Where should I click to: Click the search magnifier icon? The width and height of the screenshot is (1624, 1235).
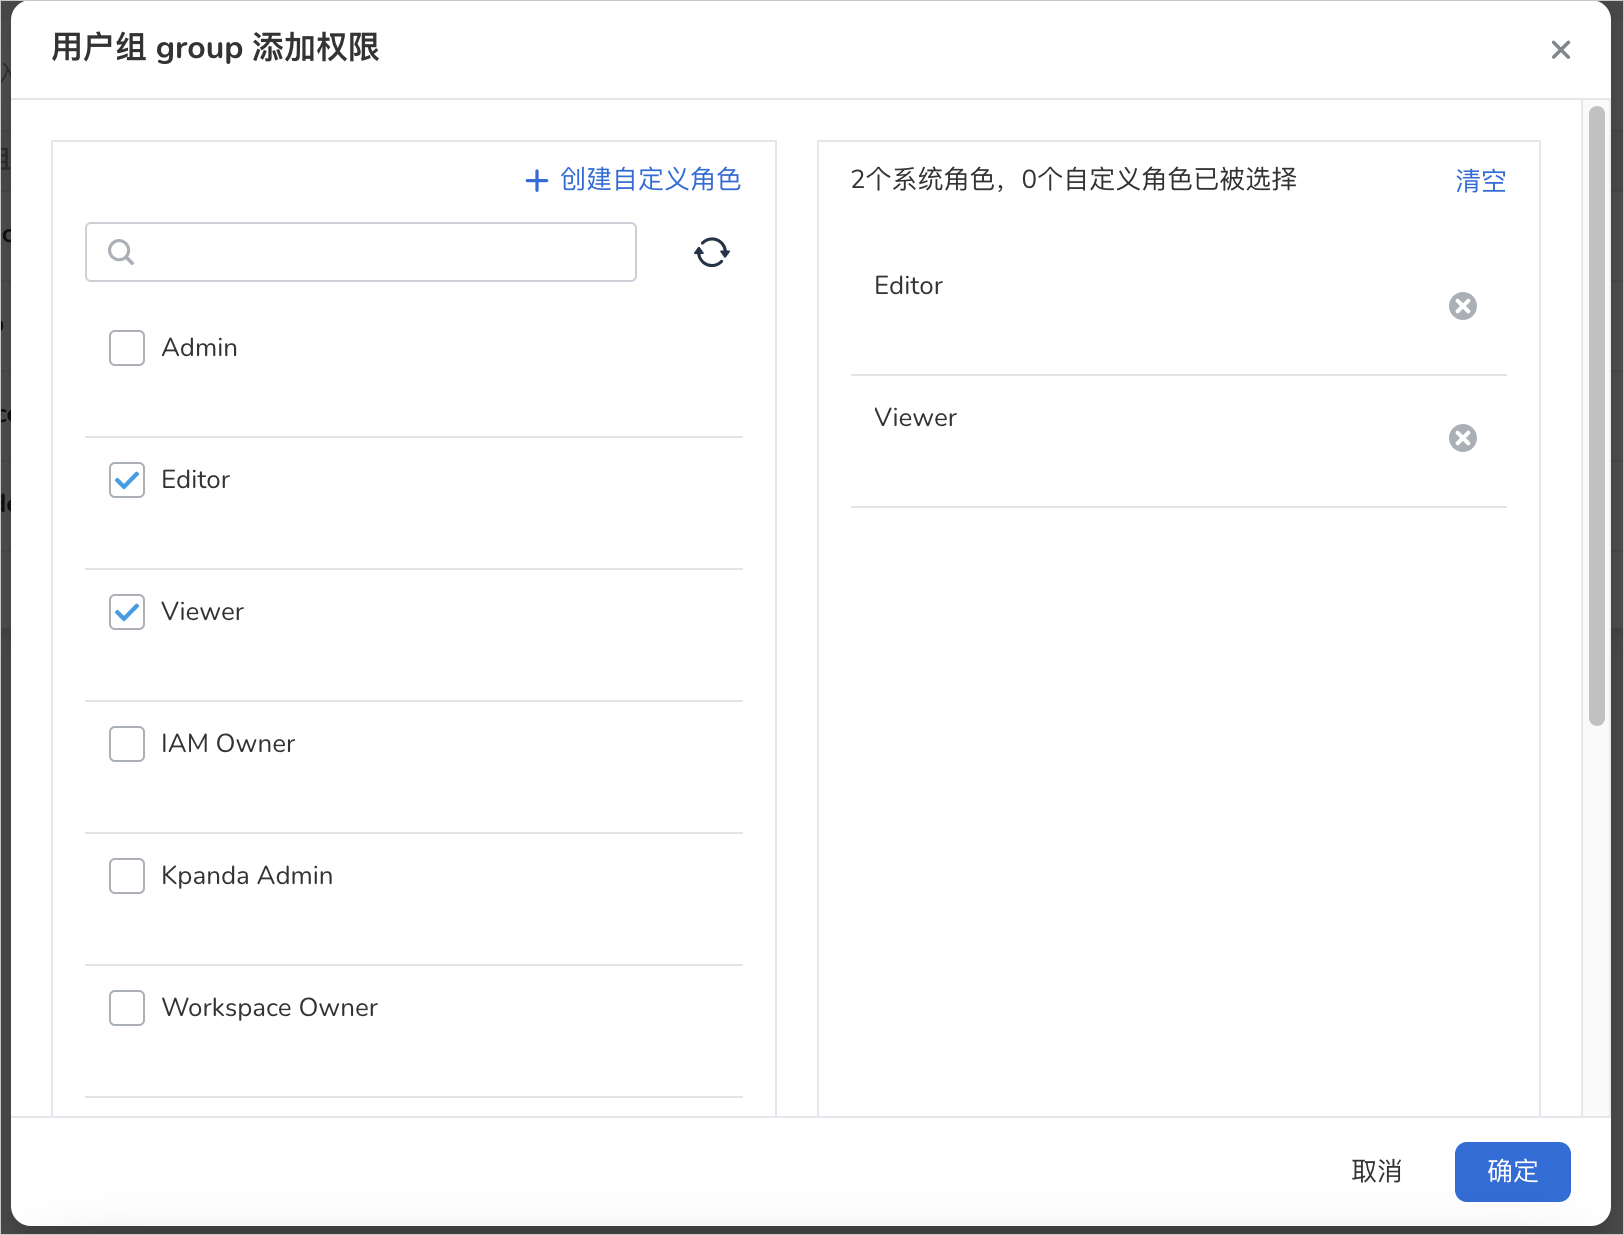(x=121, y=252)
